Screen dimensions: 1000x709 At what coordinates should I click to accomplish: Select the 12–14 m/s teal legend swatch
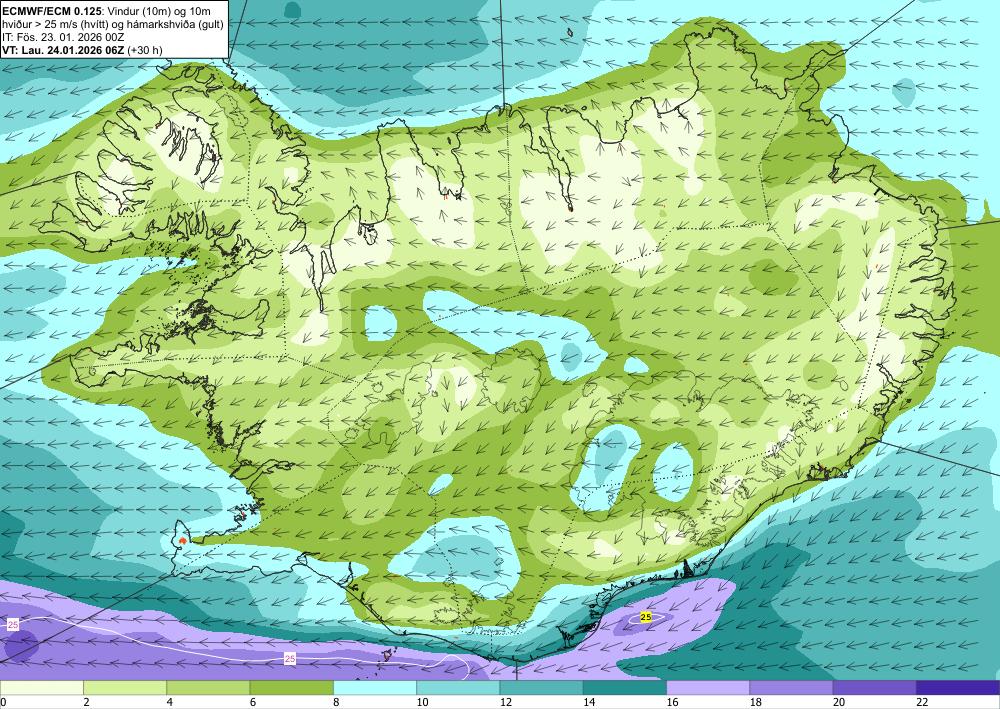pos(541,688)
